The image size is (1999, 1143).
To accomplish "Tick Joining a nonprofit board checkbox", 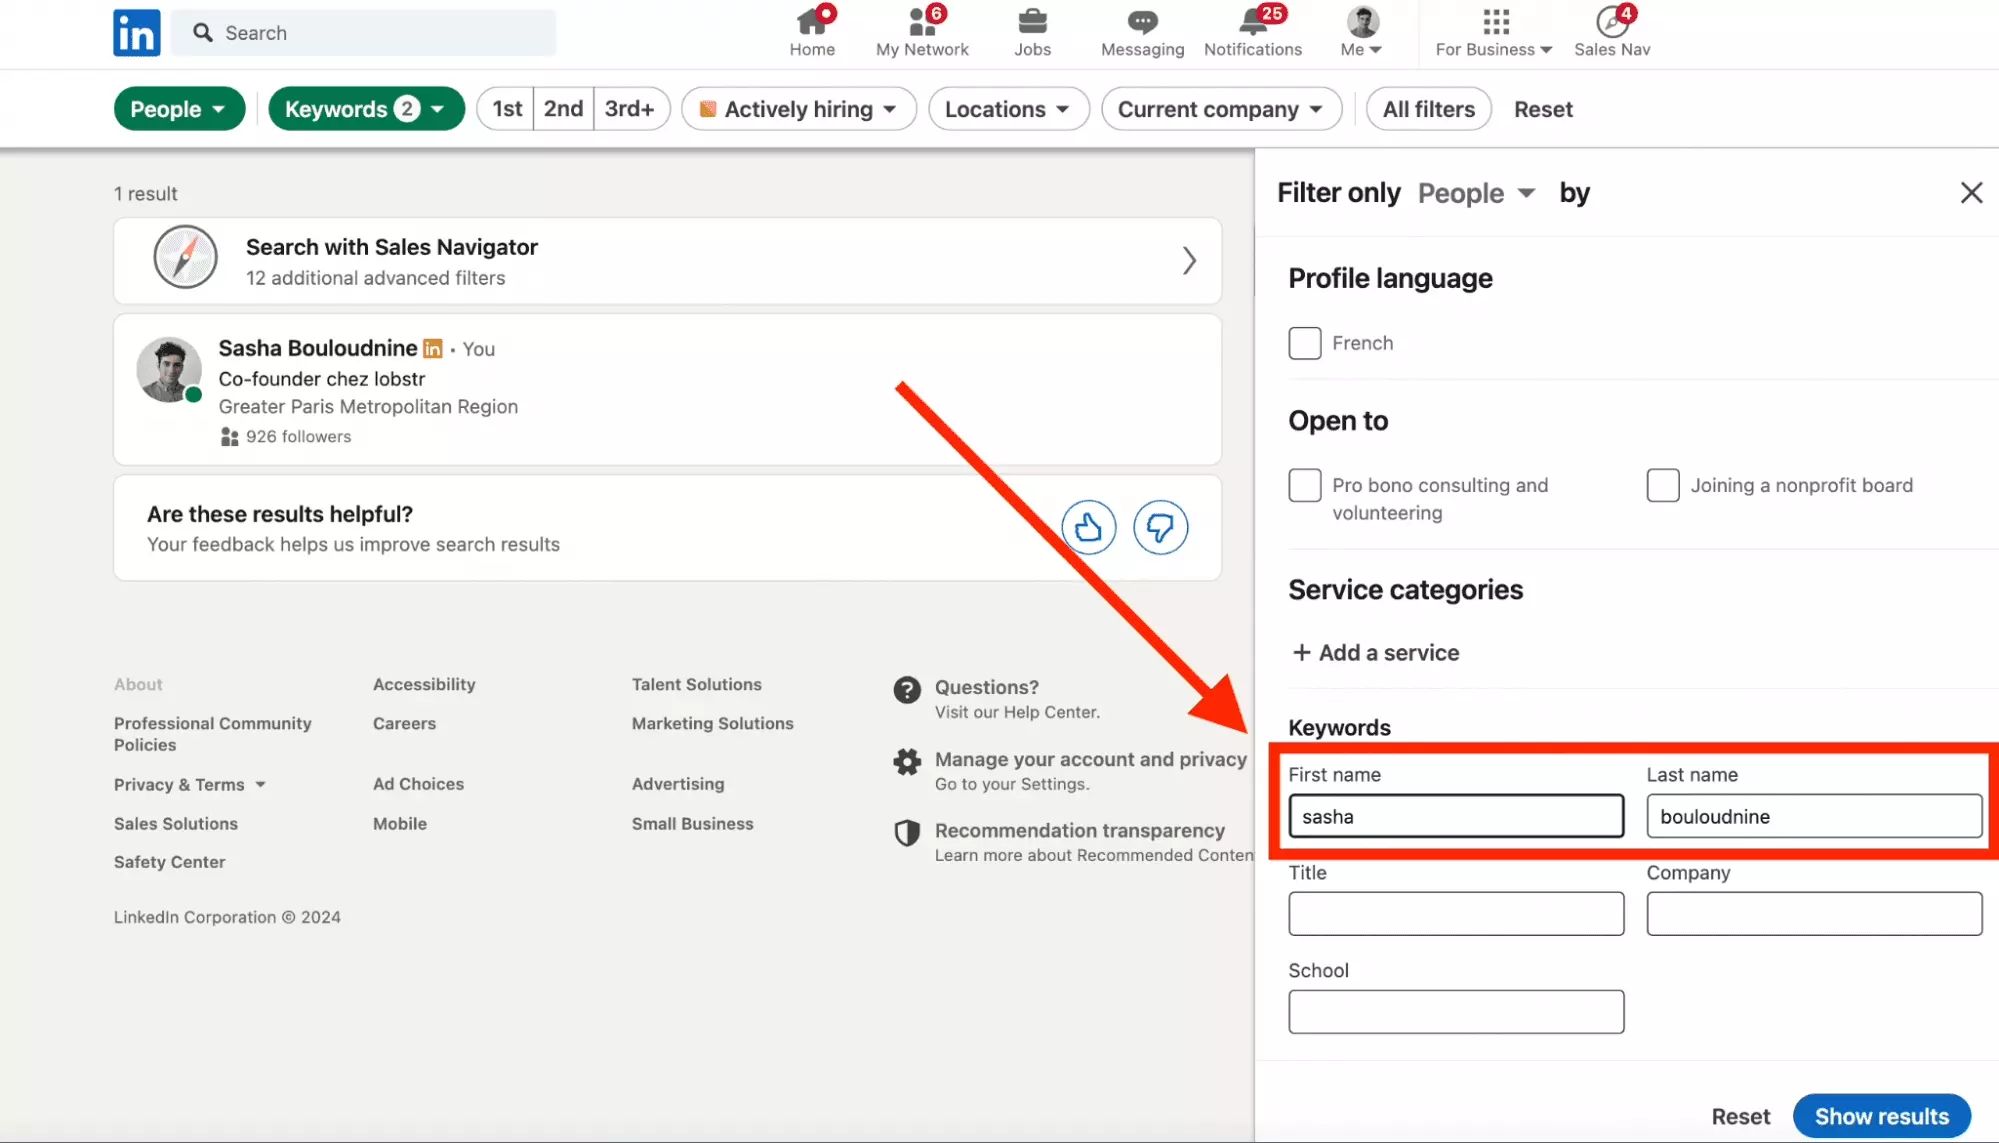I will pos(1662,485).
